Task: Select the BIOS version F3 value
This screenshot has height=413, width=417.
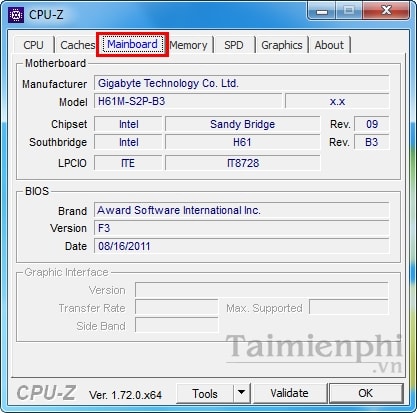Action: (x=241, y=228)
